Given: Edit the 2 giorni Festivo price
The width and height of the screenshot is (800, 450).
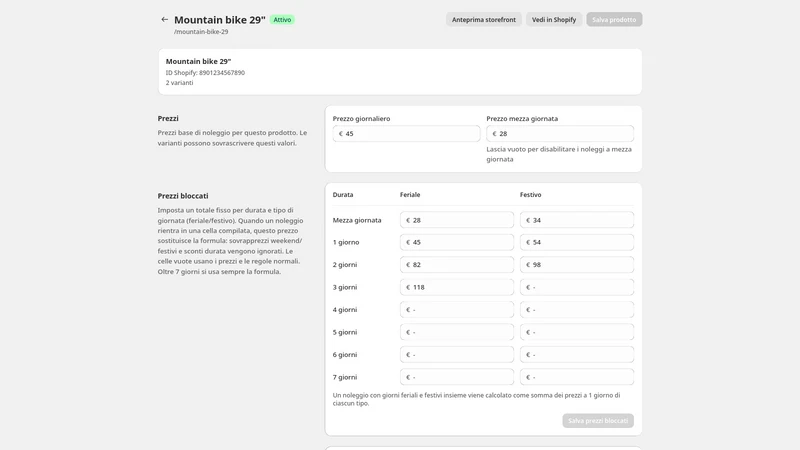Looking at the screenshot, I should click(577, 265).
